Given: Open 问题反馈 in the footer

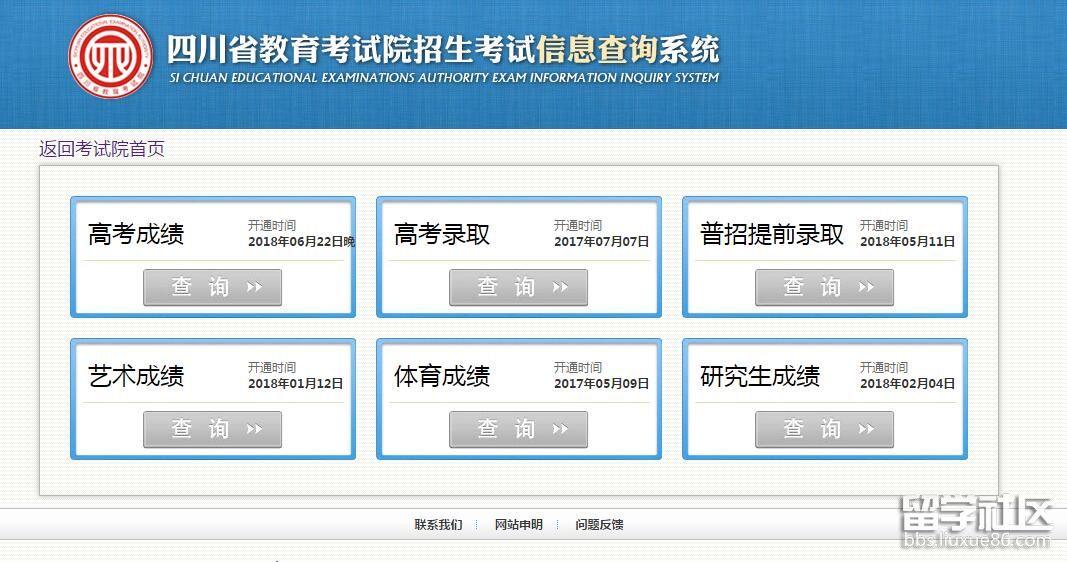Looking at the screenshot, I should [599, 525].
